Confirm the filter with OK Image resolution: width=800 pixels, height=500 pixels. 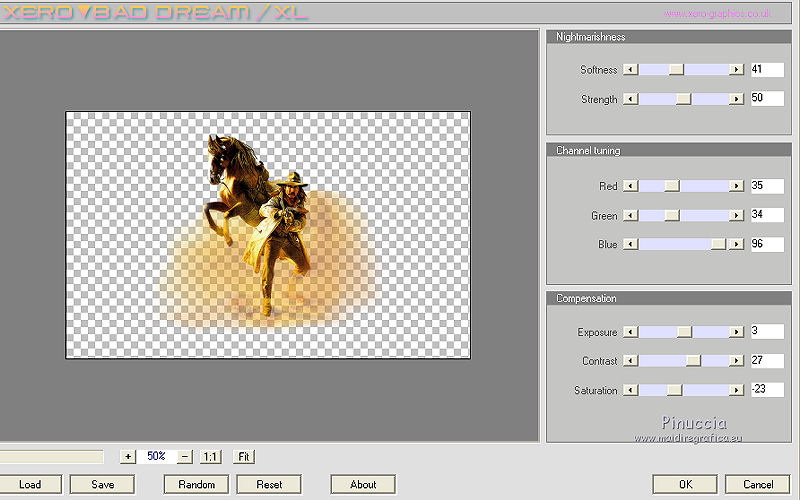pos(684,485)
